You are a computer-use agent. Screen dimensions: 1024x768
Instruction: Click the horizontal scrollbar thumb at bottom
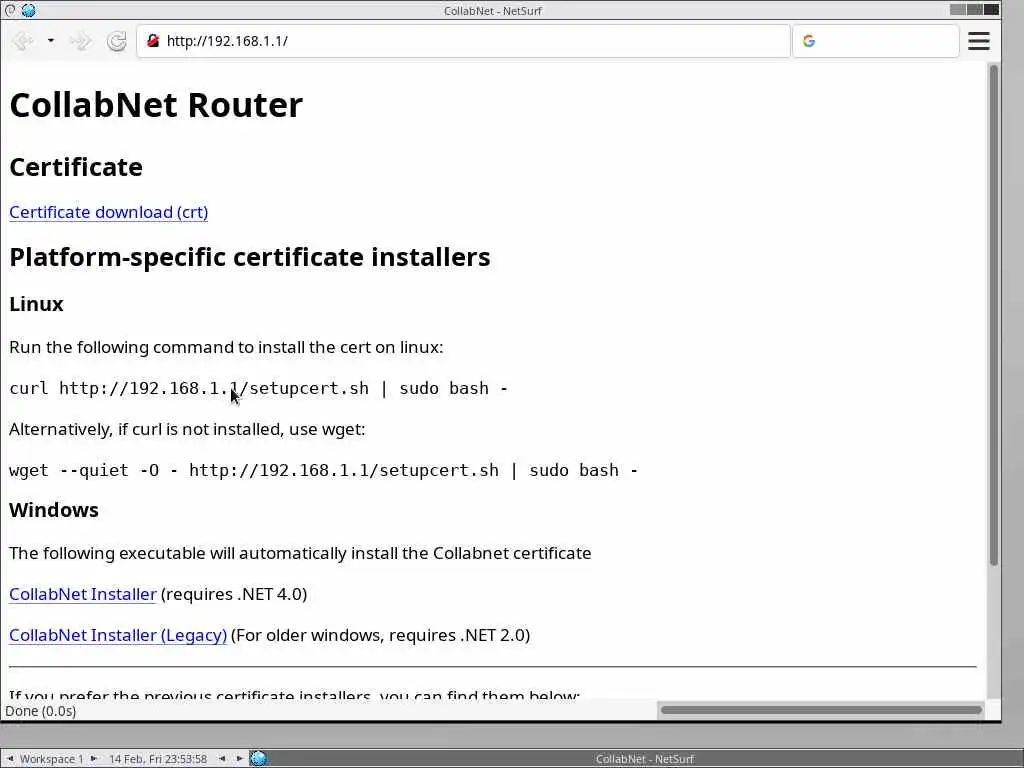pyautogui.click(x=821, y=710)
